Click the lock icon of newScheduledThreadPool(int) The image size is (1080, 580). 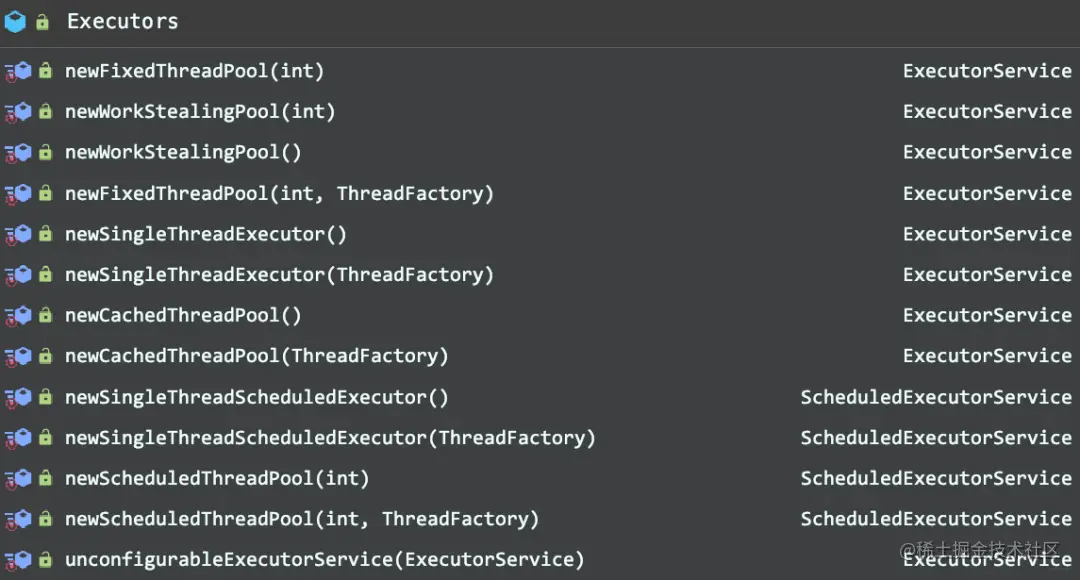coord(45,478)
